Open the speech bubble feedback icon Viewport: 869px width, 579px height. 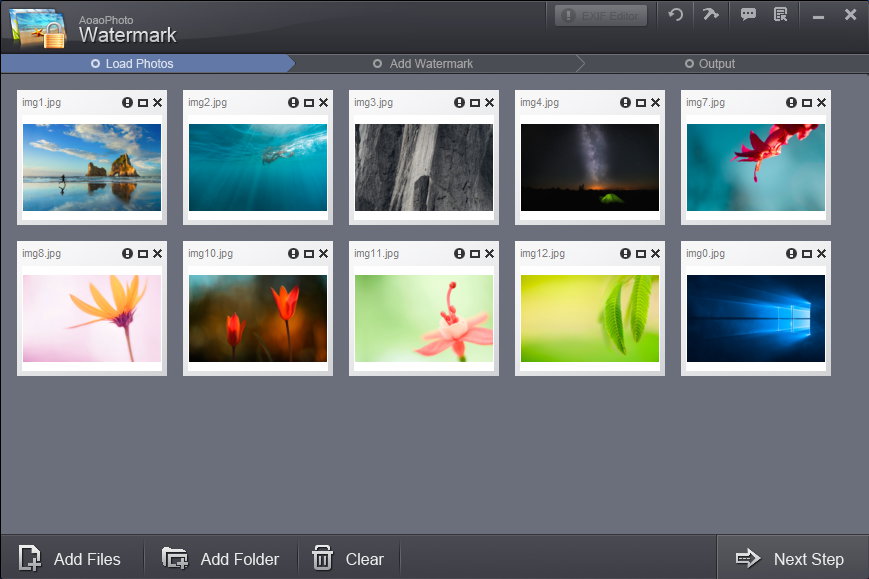(748, 15)
